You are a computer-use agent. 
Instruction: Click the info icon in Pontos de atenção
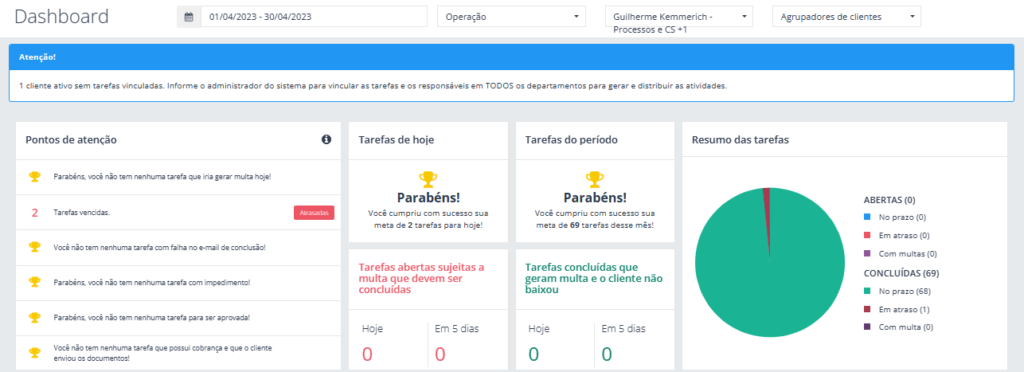coord(327,139)
